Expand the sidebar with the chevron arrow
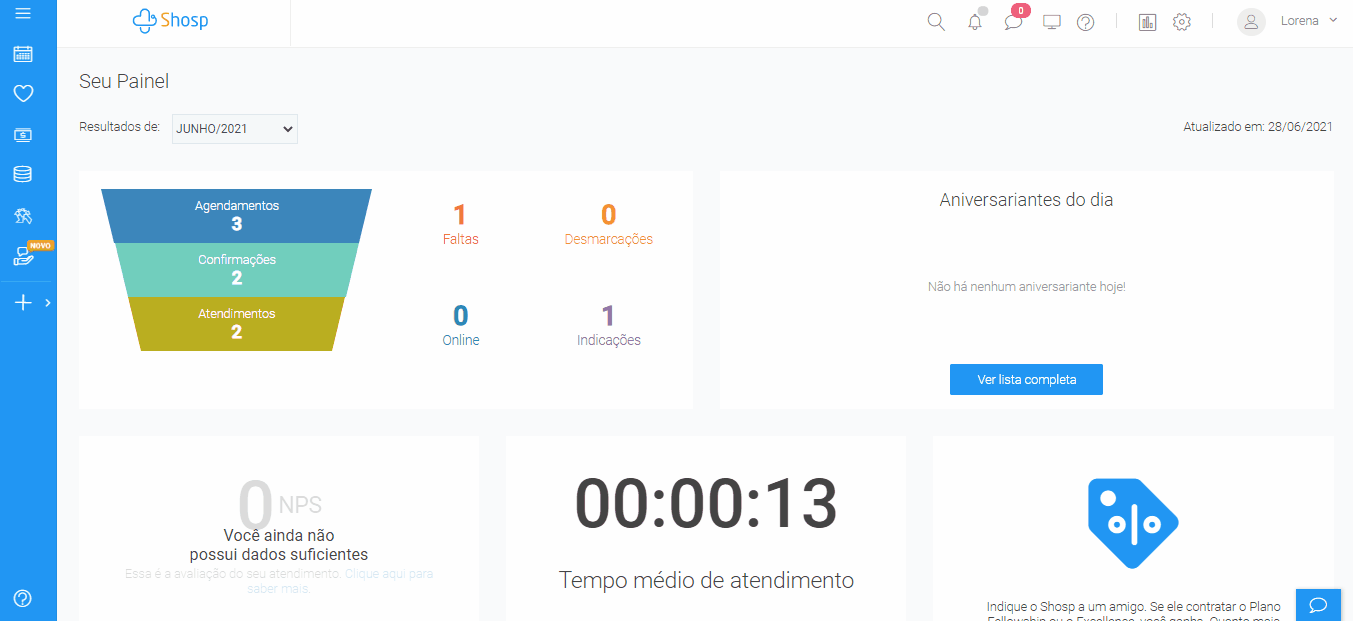 click(46, 301)
